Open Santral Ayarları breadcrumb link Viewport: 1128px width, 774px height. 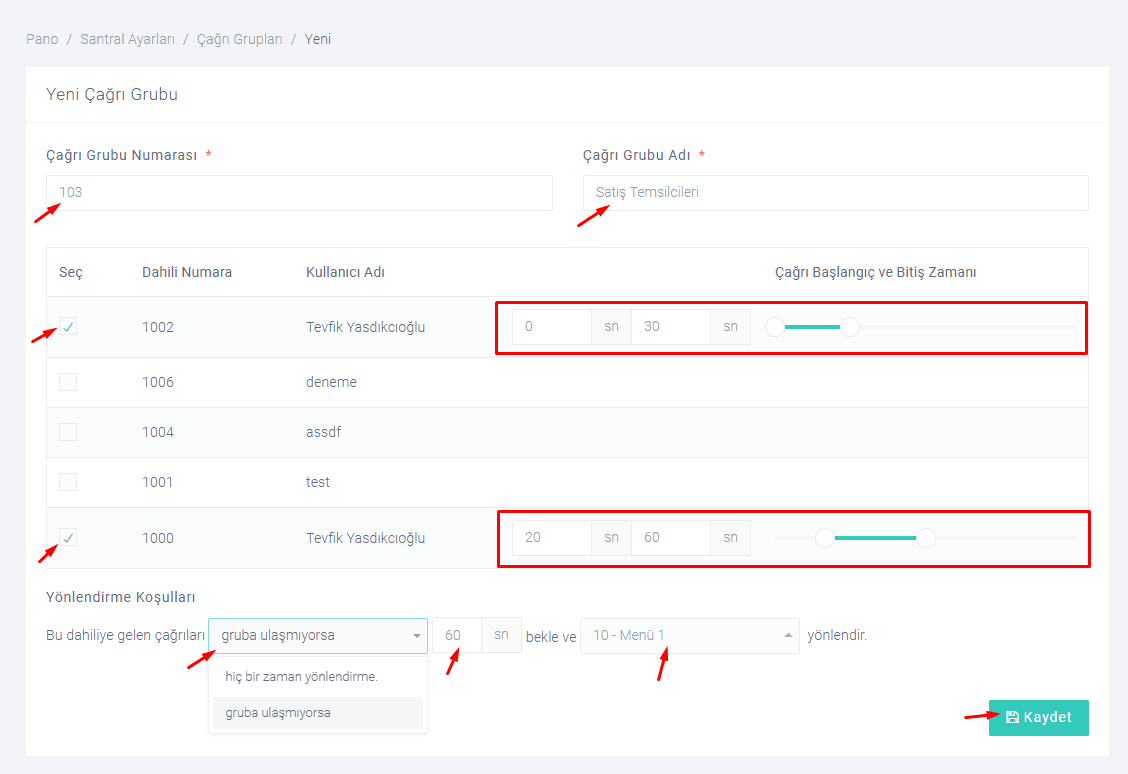click(x=127, y=39)
